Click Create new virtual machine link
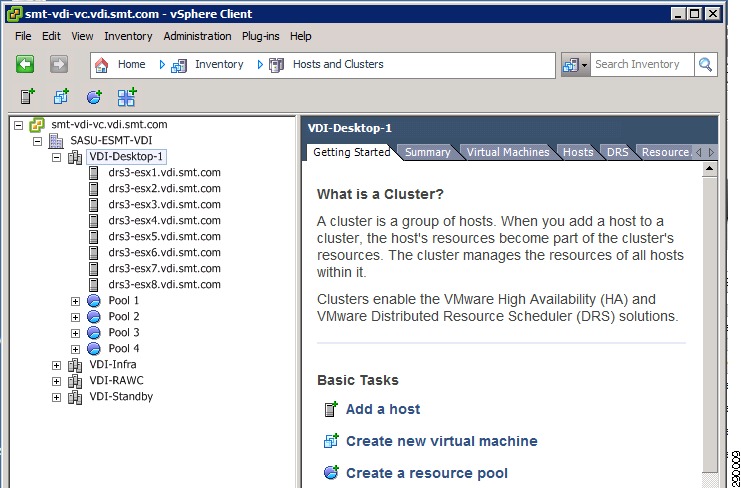Viewport: 741px width, 488px height. (441, 441)
